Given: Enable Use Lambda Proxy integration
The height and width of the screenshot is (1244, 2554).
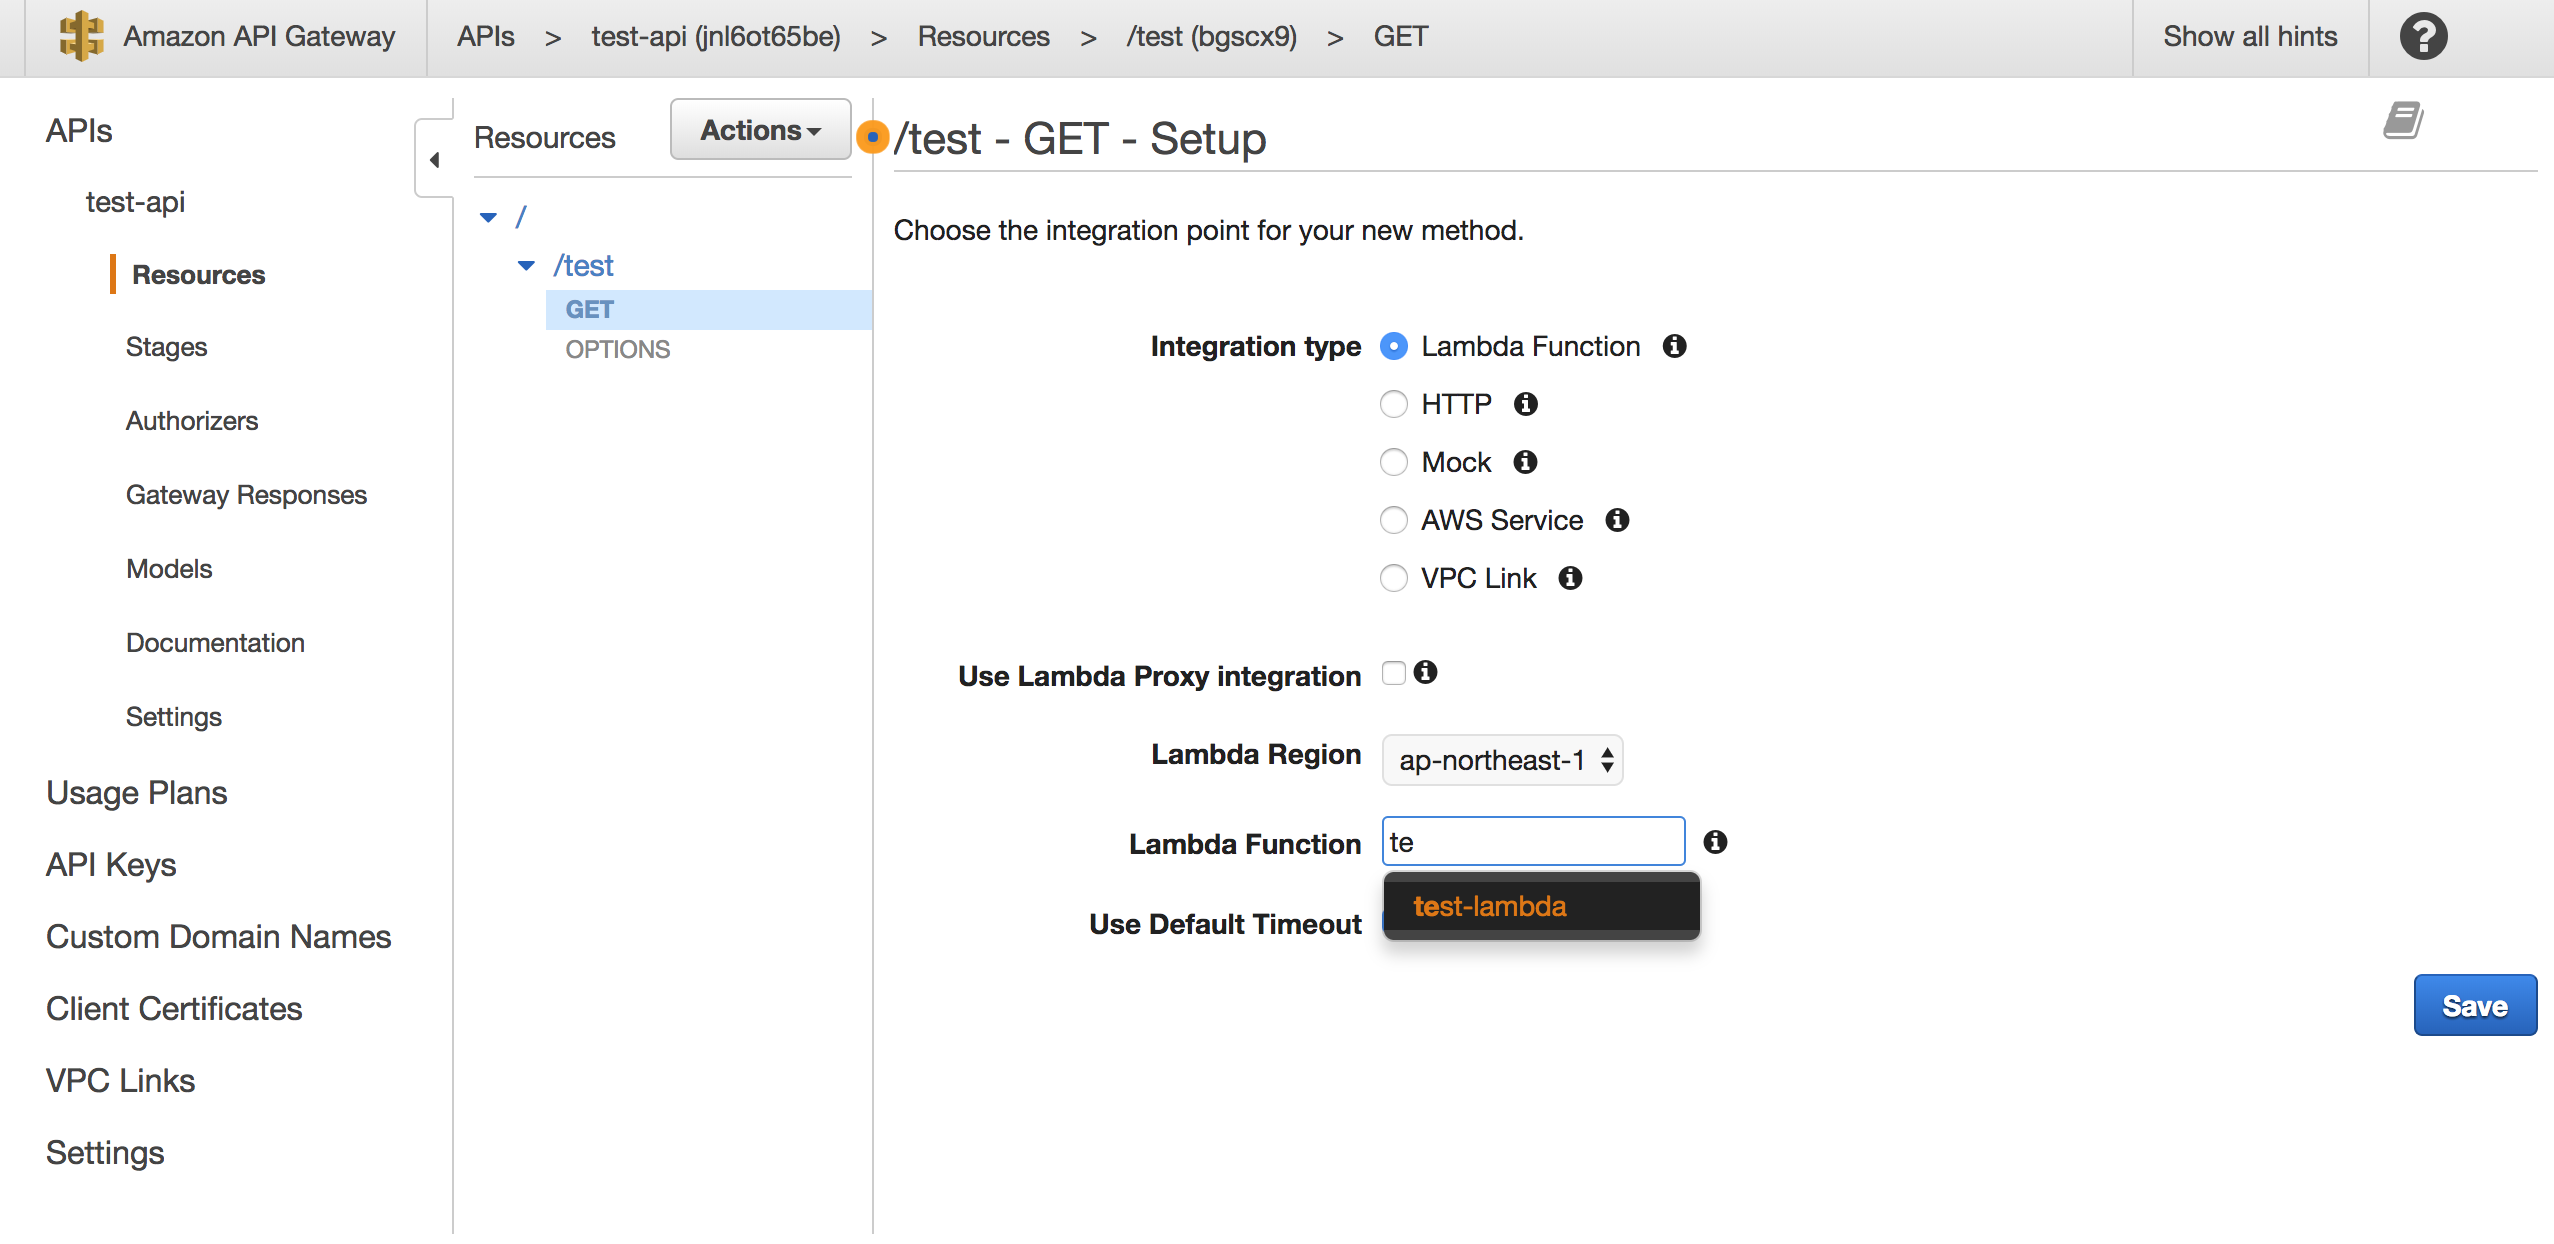Looking at the screenshot, I should tap(1394, 673).
